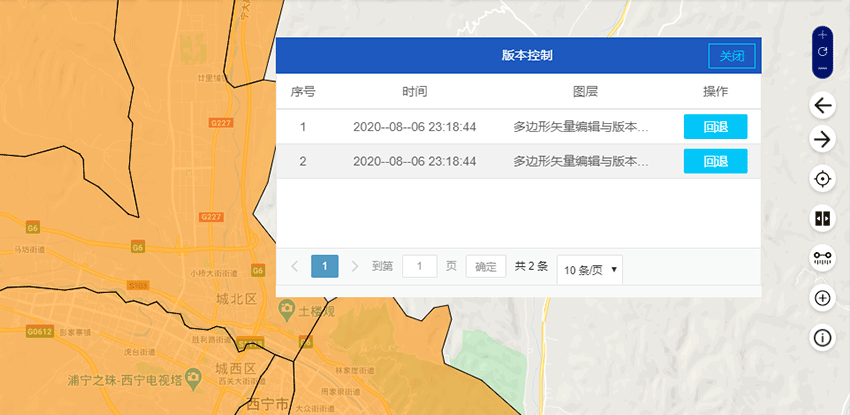Viewport: 850px width, 415px height.
Task: Select the distance measurement tool
Action: (823, 258)
